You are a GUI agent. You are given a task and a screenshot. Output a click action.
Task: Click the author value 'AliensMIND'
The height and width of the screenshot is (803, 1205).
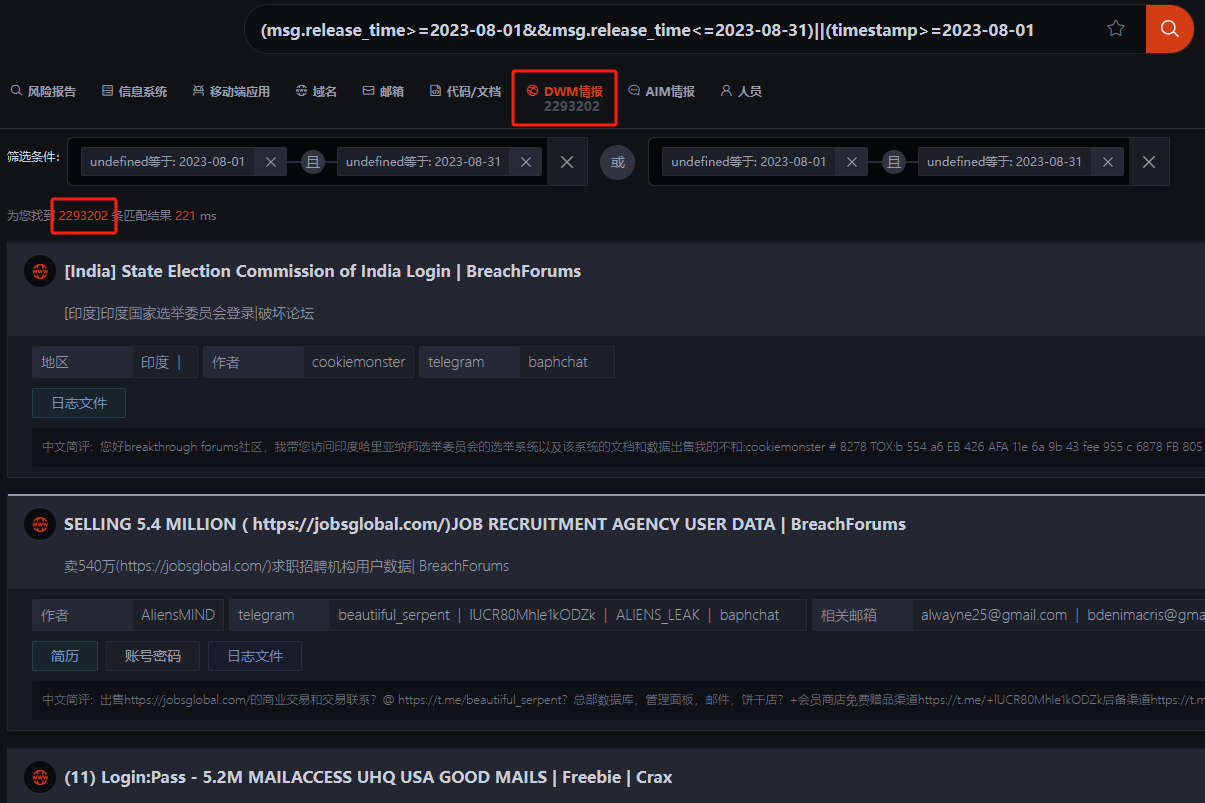coord(178,615)
